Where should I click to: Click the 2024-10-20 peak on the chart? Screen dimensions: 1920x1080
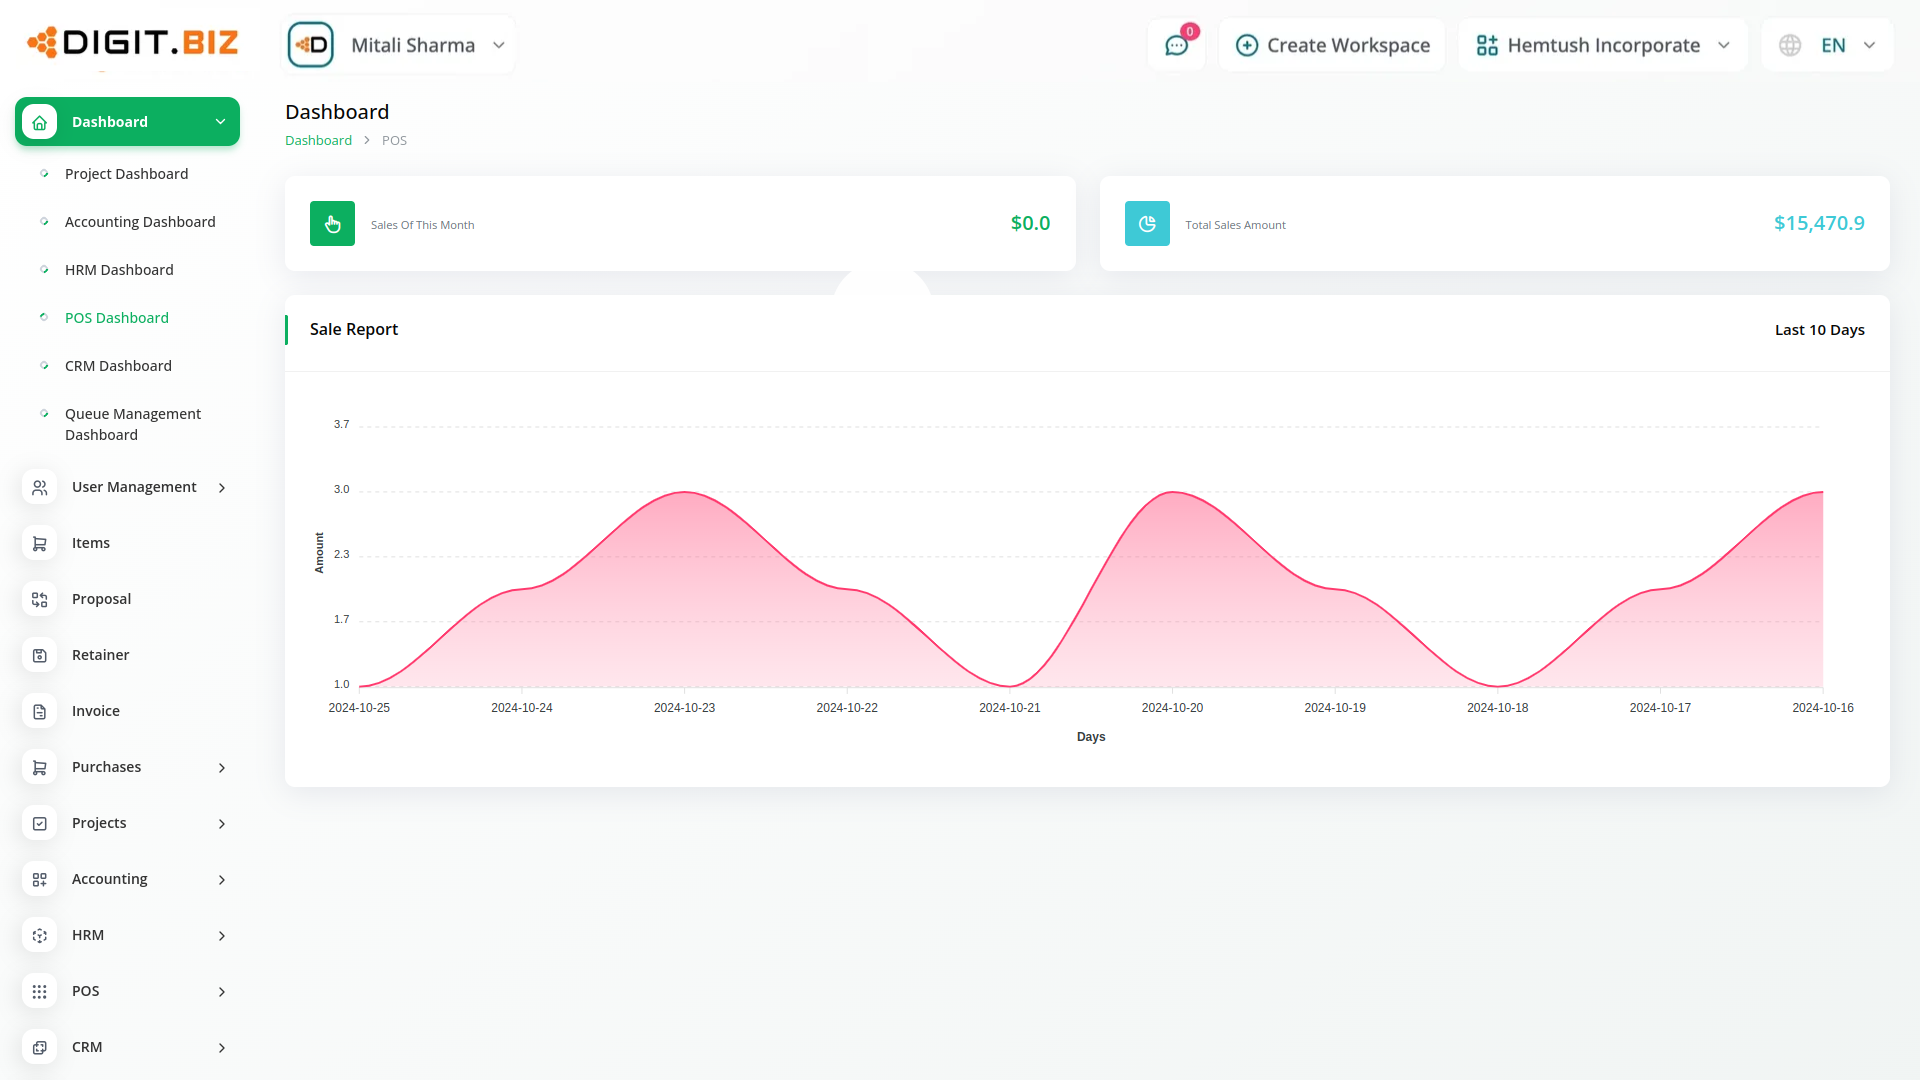(1172, 492)
